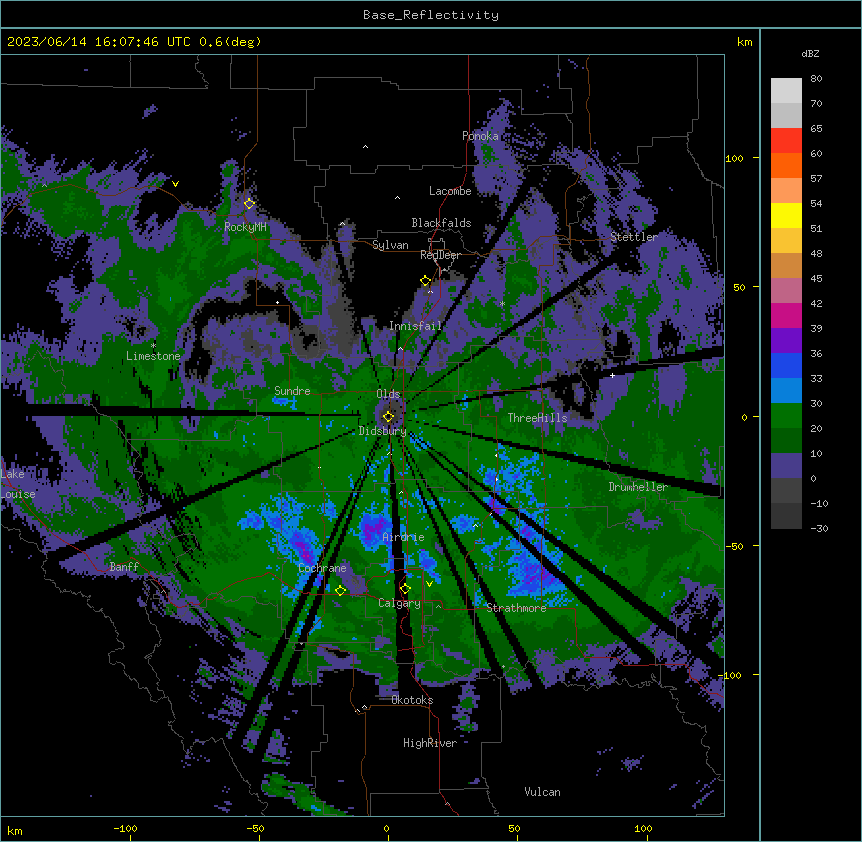Choose the salmon 57-54 dBZ legend swatch
The width and height of the screenshot is (862, 842).
[786, 191]
